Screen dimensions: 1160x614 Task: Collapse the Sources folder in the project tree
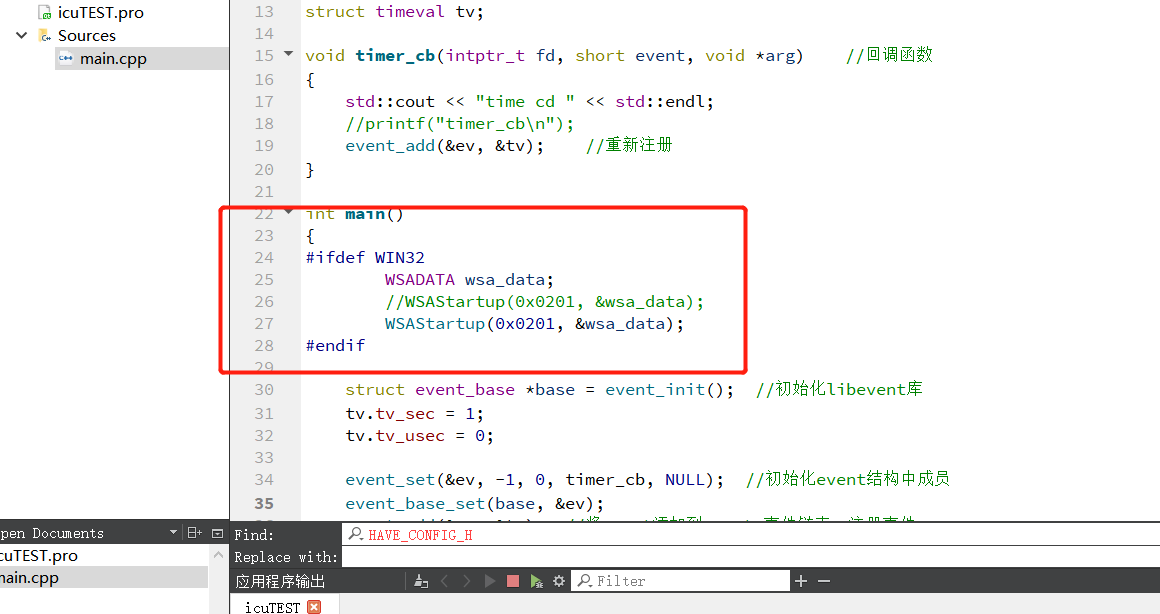click(20, 33)
